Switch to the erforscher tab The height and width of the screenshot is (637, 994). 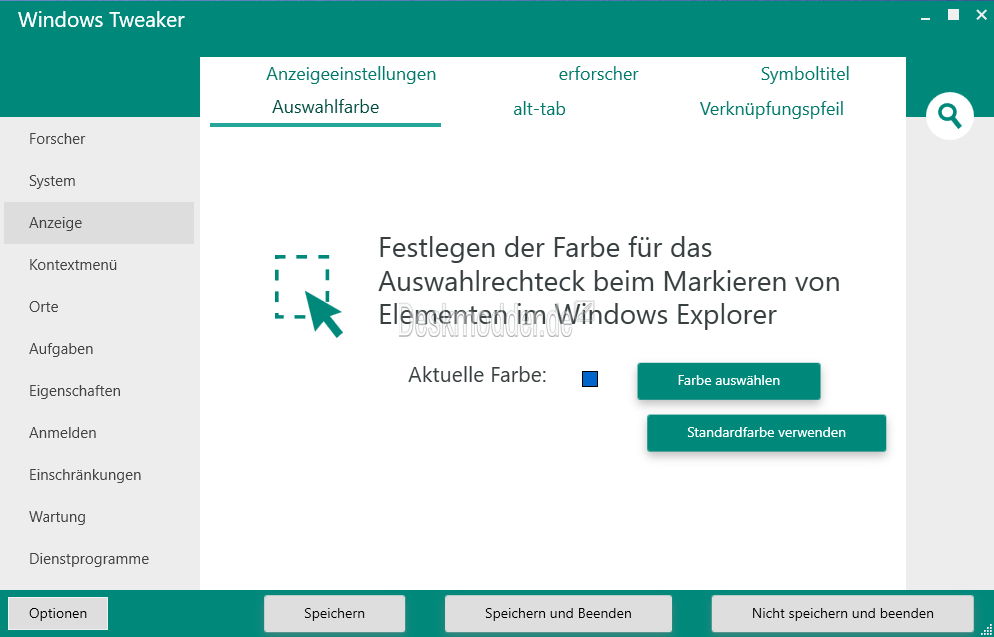(x=598, y=74)
